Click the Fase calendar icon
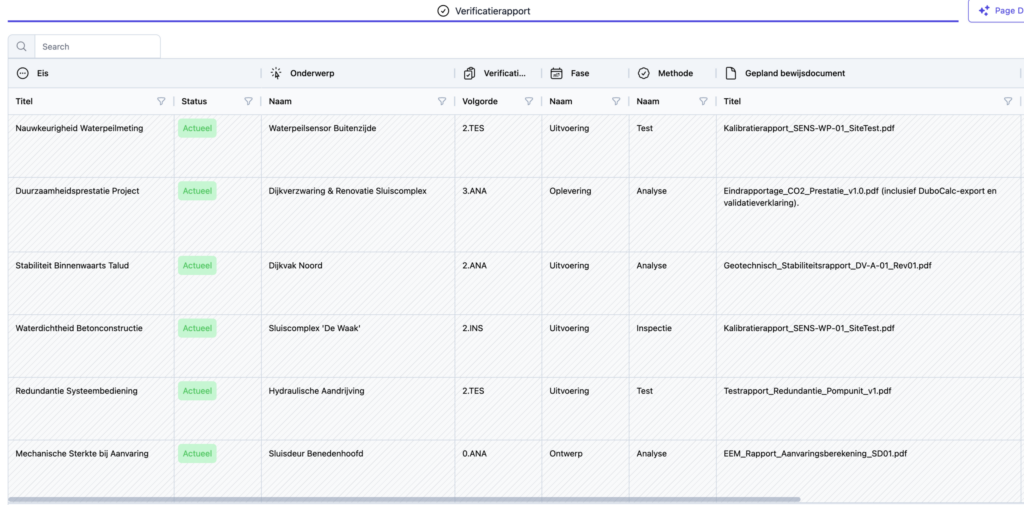The image size is (1024, 505). [x=556, y=73]
